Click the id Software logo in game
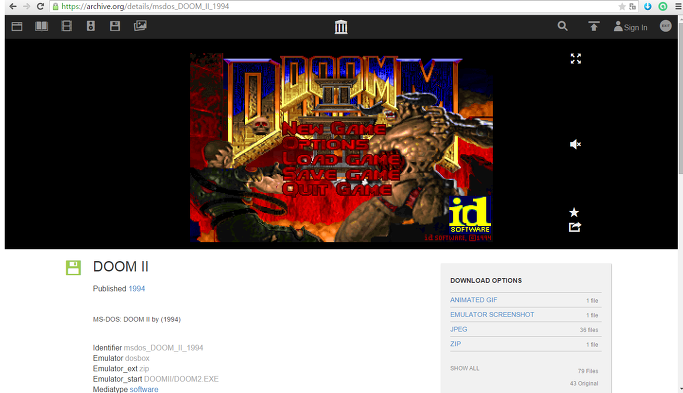The width and height of the screenshot is (683, 393). (470, 215)
